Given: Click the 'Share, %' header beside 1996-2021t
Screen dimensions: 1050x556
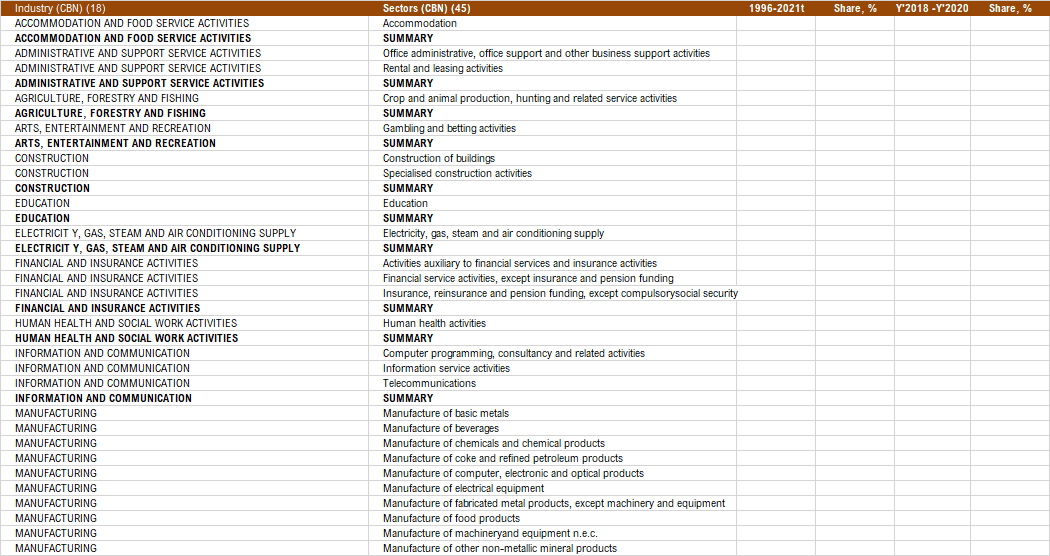Looking at the screenshot, I should pos(855,9).
